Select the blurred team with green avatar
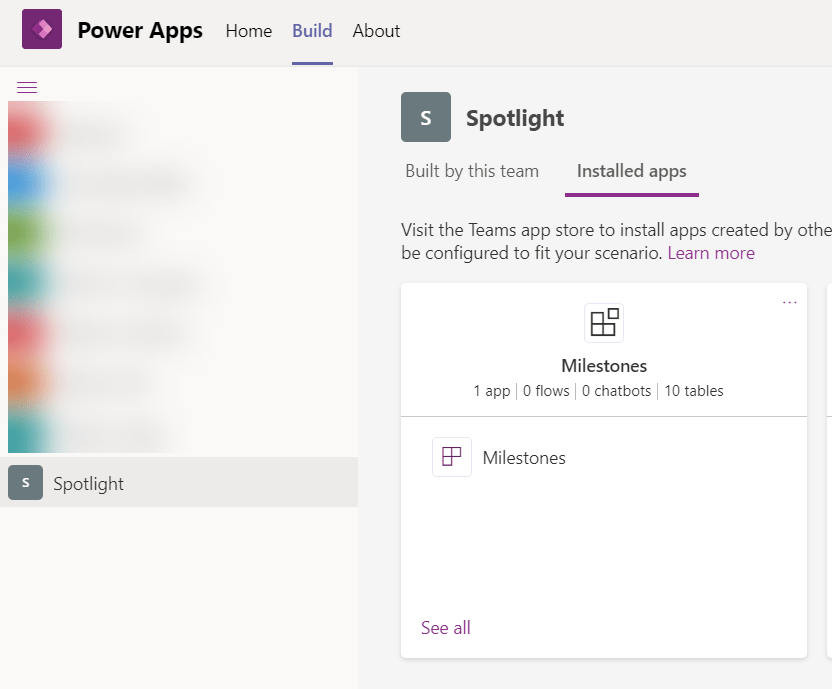The height and width of the screenshot is (689, 832). (28, 234)
